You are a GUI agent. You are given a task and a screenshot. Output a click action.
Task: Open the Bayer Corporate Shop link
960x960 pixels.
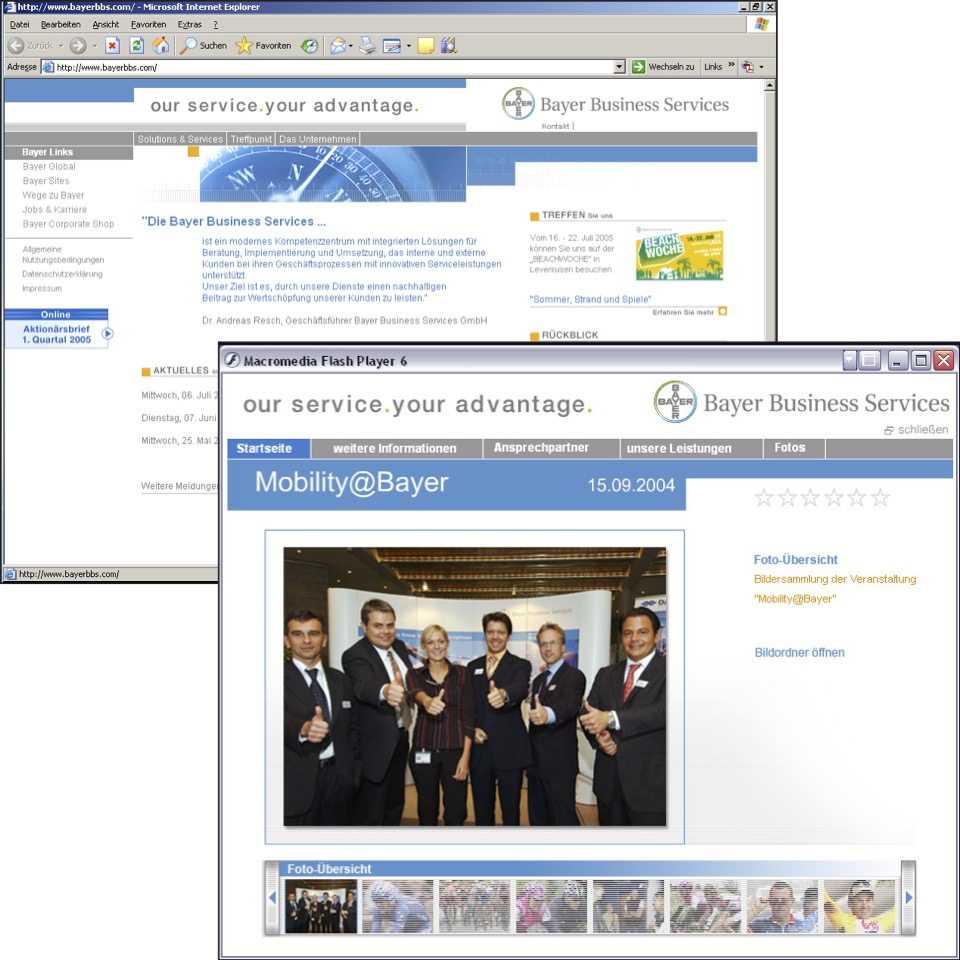(68, 224)
